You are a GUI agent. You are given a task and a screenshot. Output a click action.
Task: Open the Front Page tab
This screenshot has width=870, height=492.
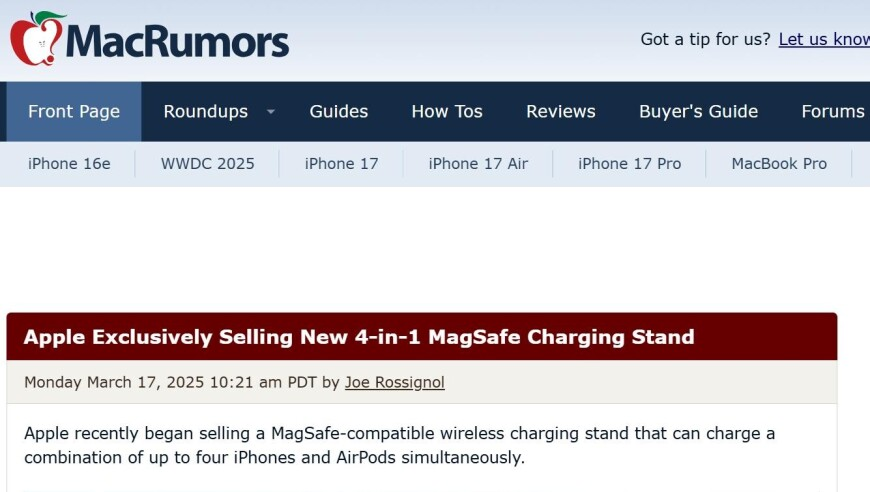click(74, 111)
